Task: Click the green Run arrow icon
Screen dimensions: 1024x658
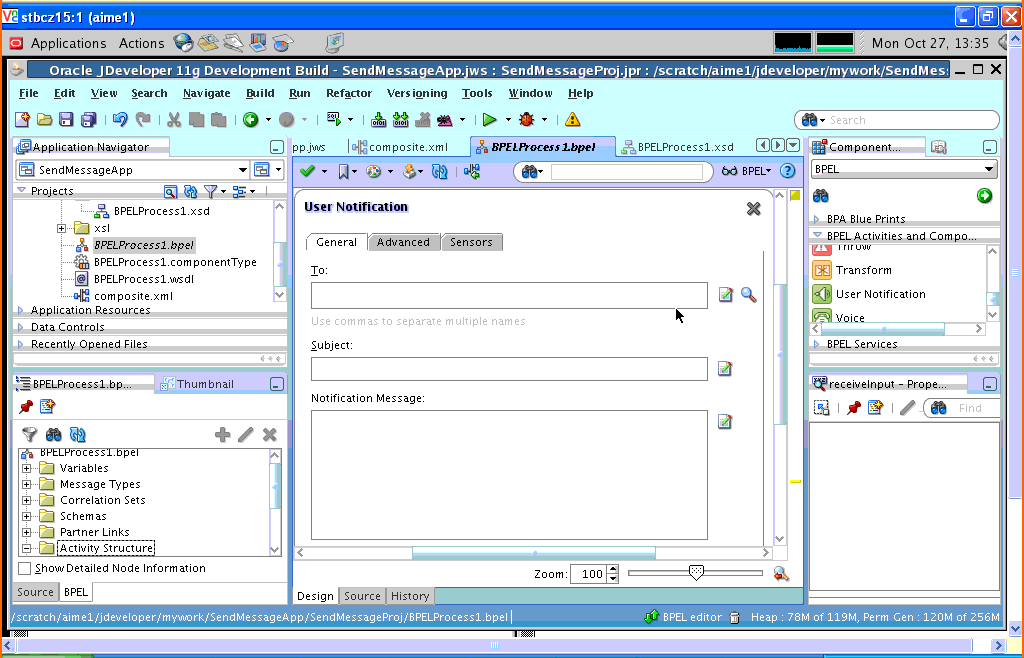Action: point(489,119)
